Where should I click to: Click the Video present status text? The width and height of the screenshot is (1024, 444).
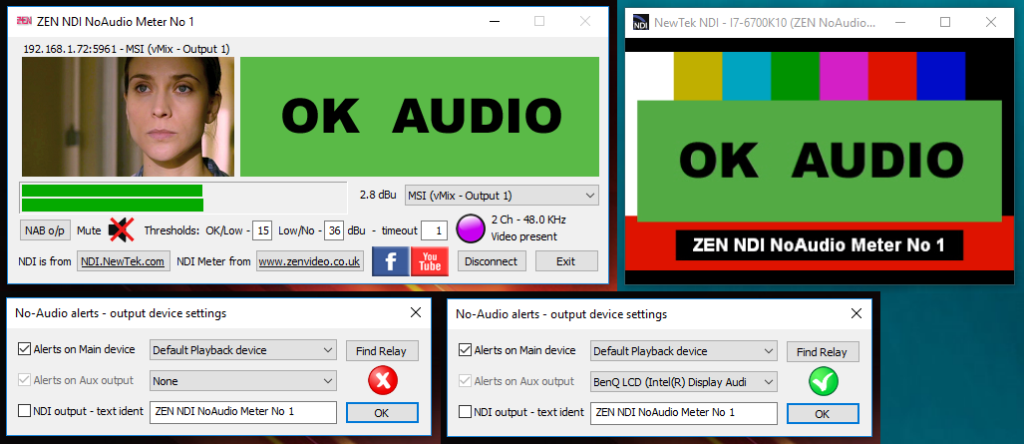tap(524, 236)
